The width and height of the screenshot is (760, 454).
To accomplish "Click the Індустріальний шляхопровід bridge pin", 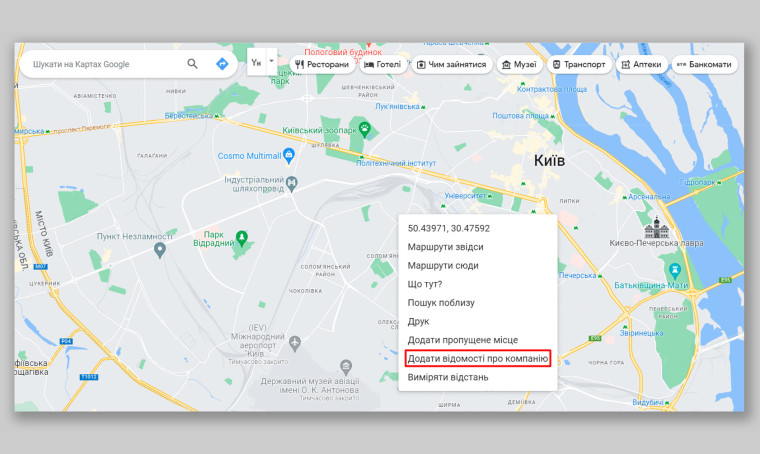I will click(291, 184).
